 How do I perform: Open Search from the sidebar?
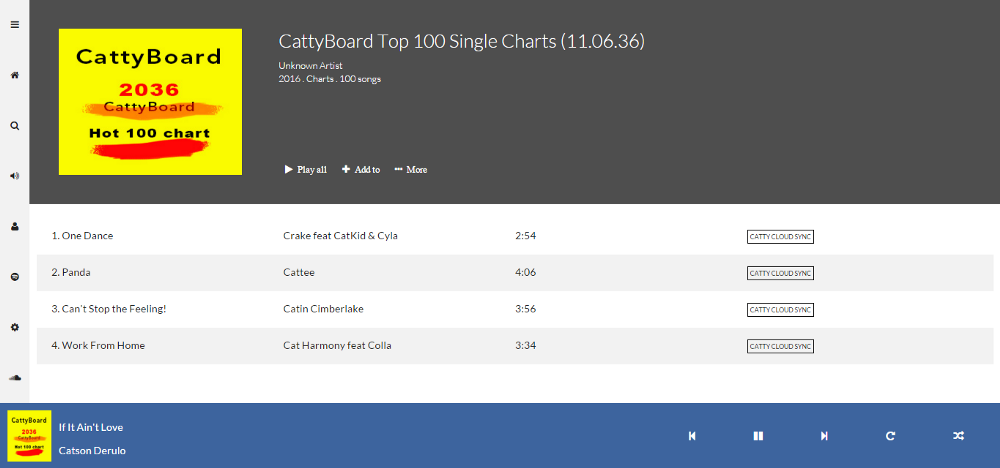pos(15,126)
